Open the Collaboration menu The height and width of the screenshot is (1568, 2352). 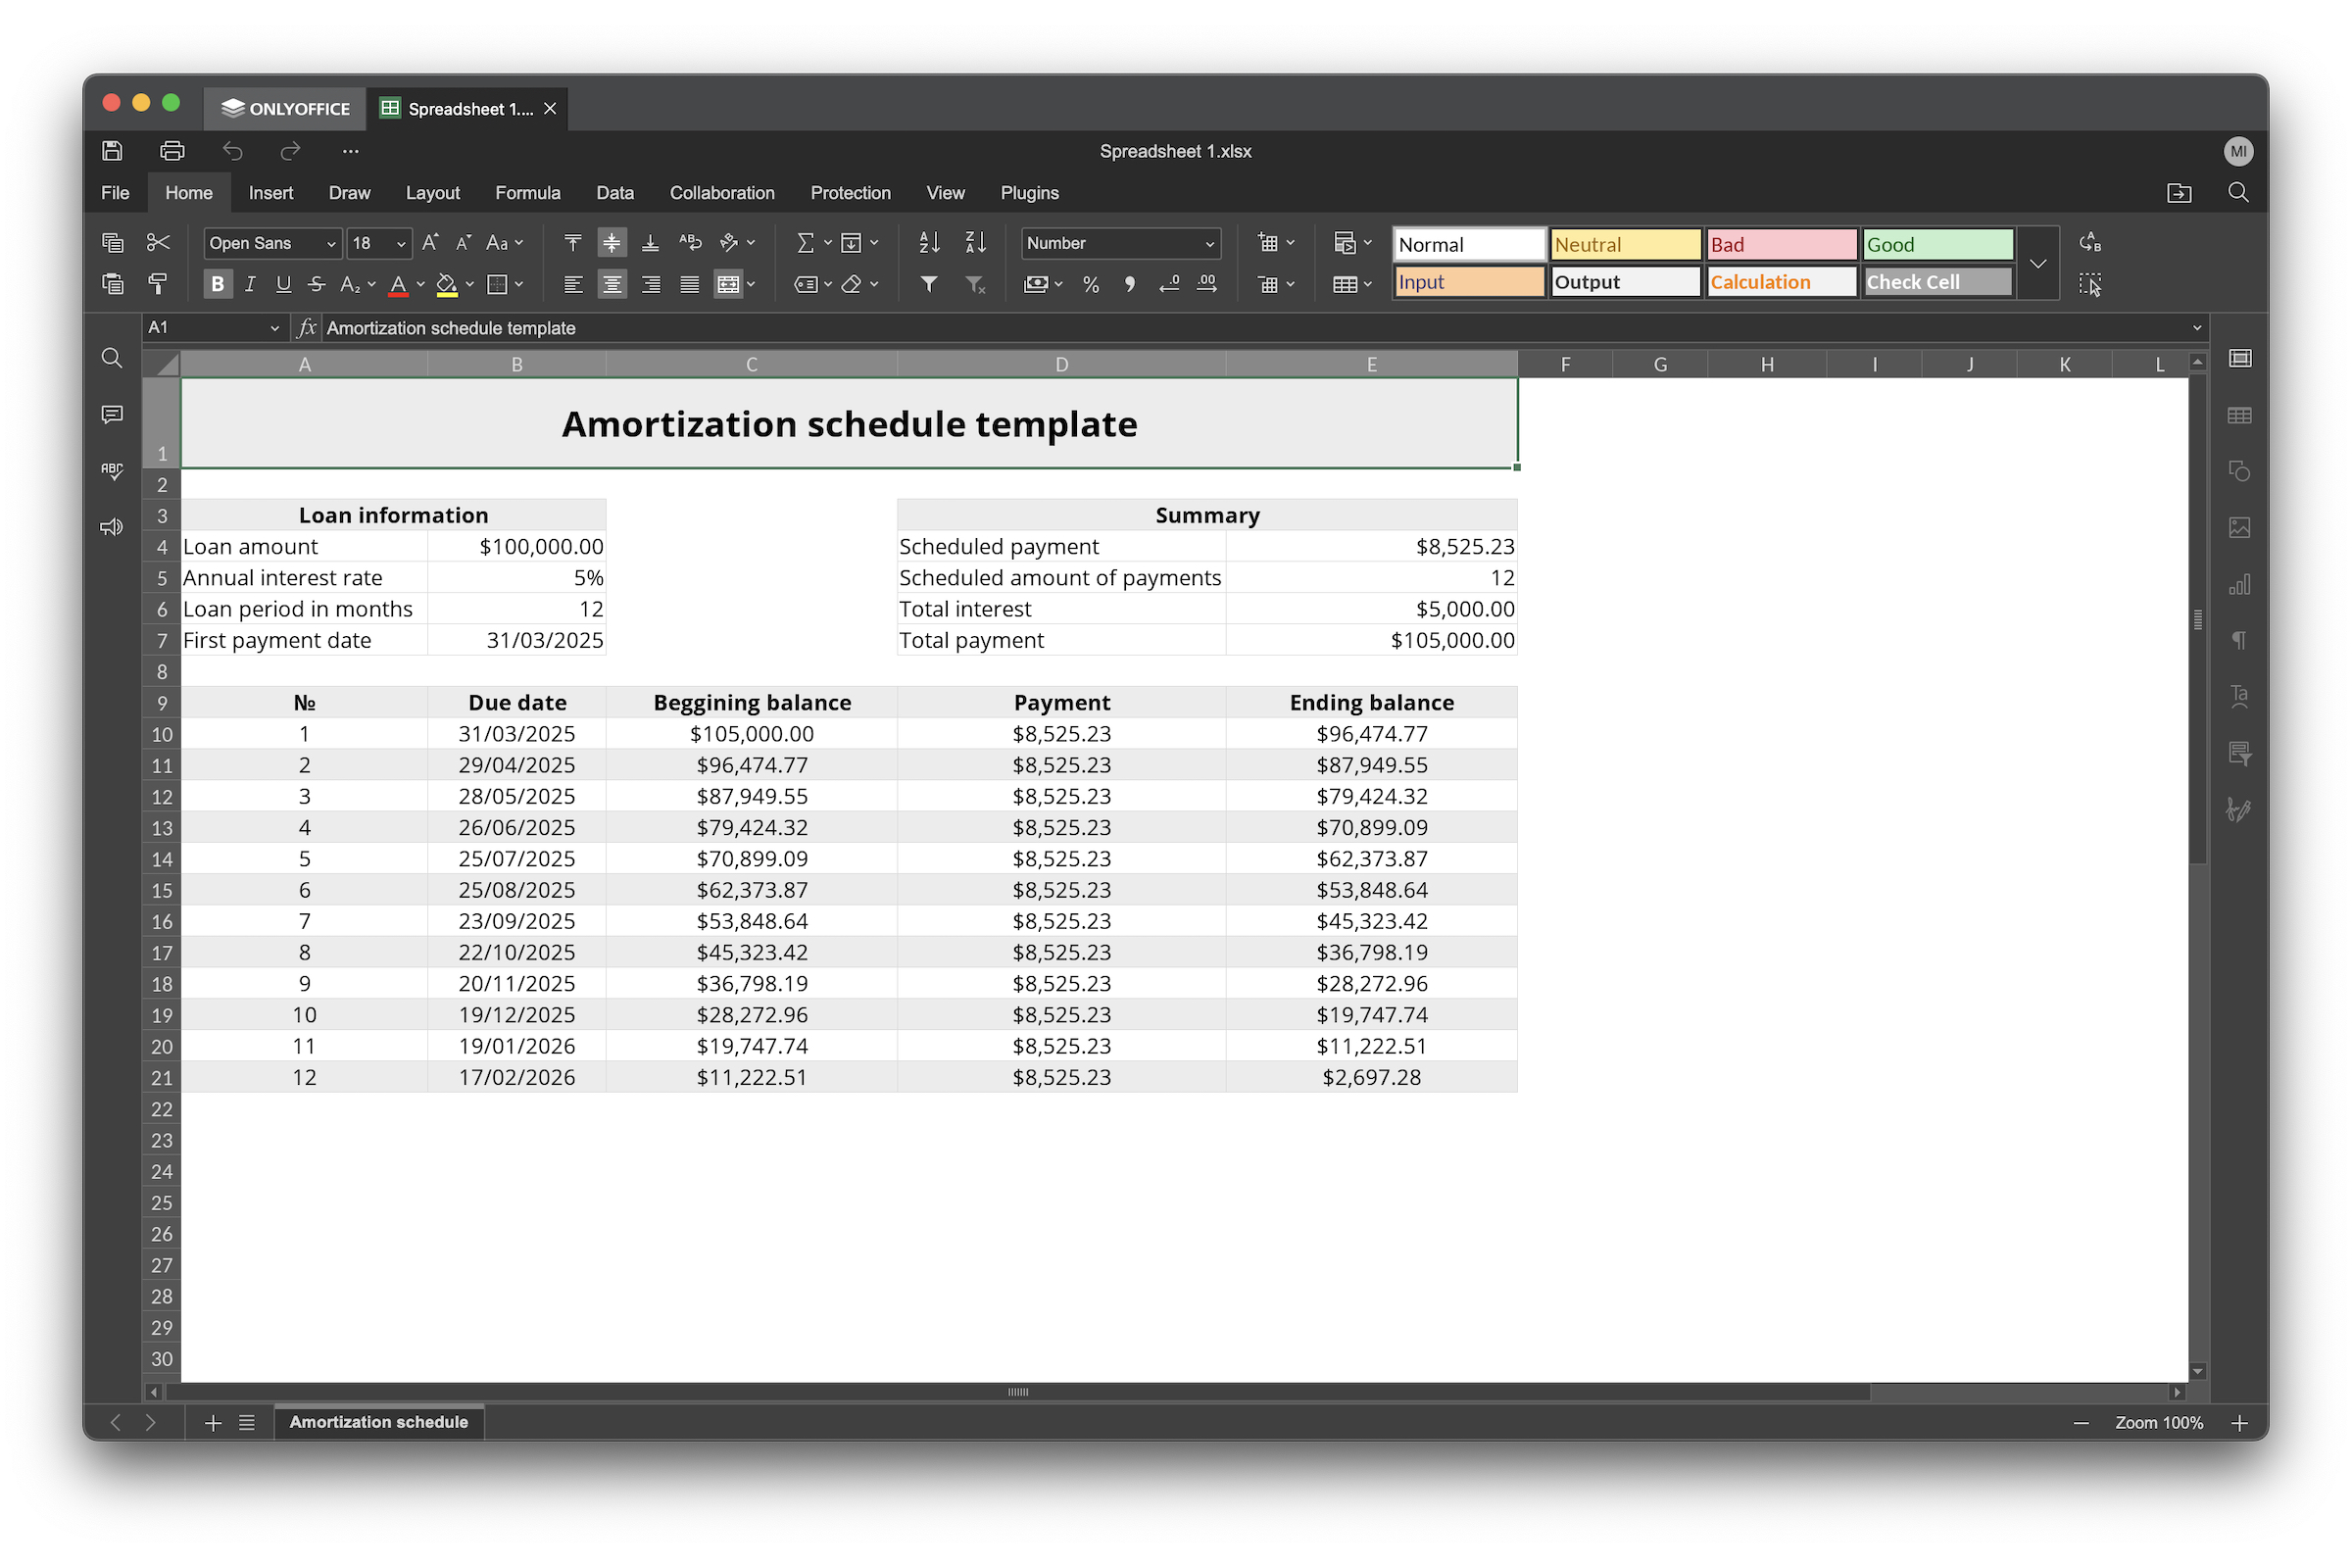coord(722,192)
